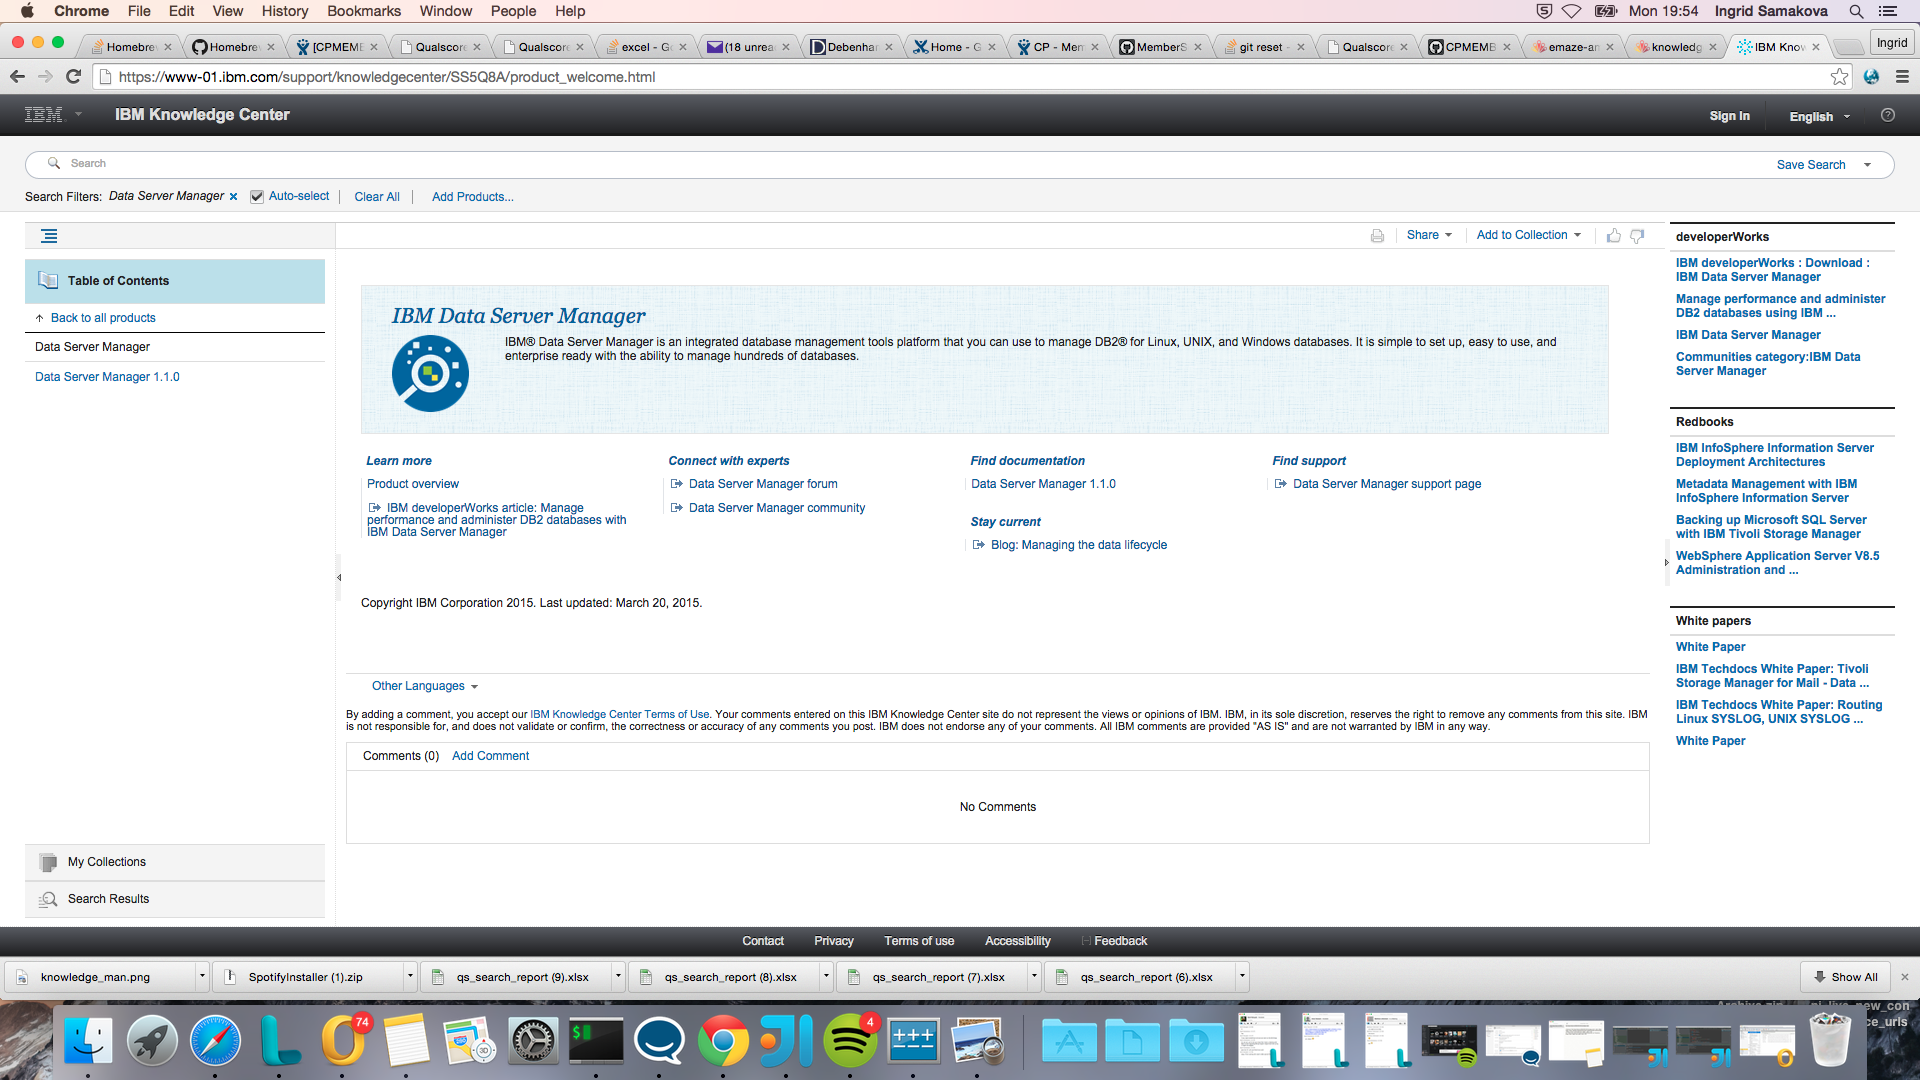Open the help question mark icon
Viewport: 1920px width, 1080px height.
coord(1887,115)
